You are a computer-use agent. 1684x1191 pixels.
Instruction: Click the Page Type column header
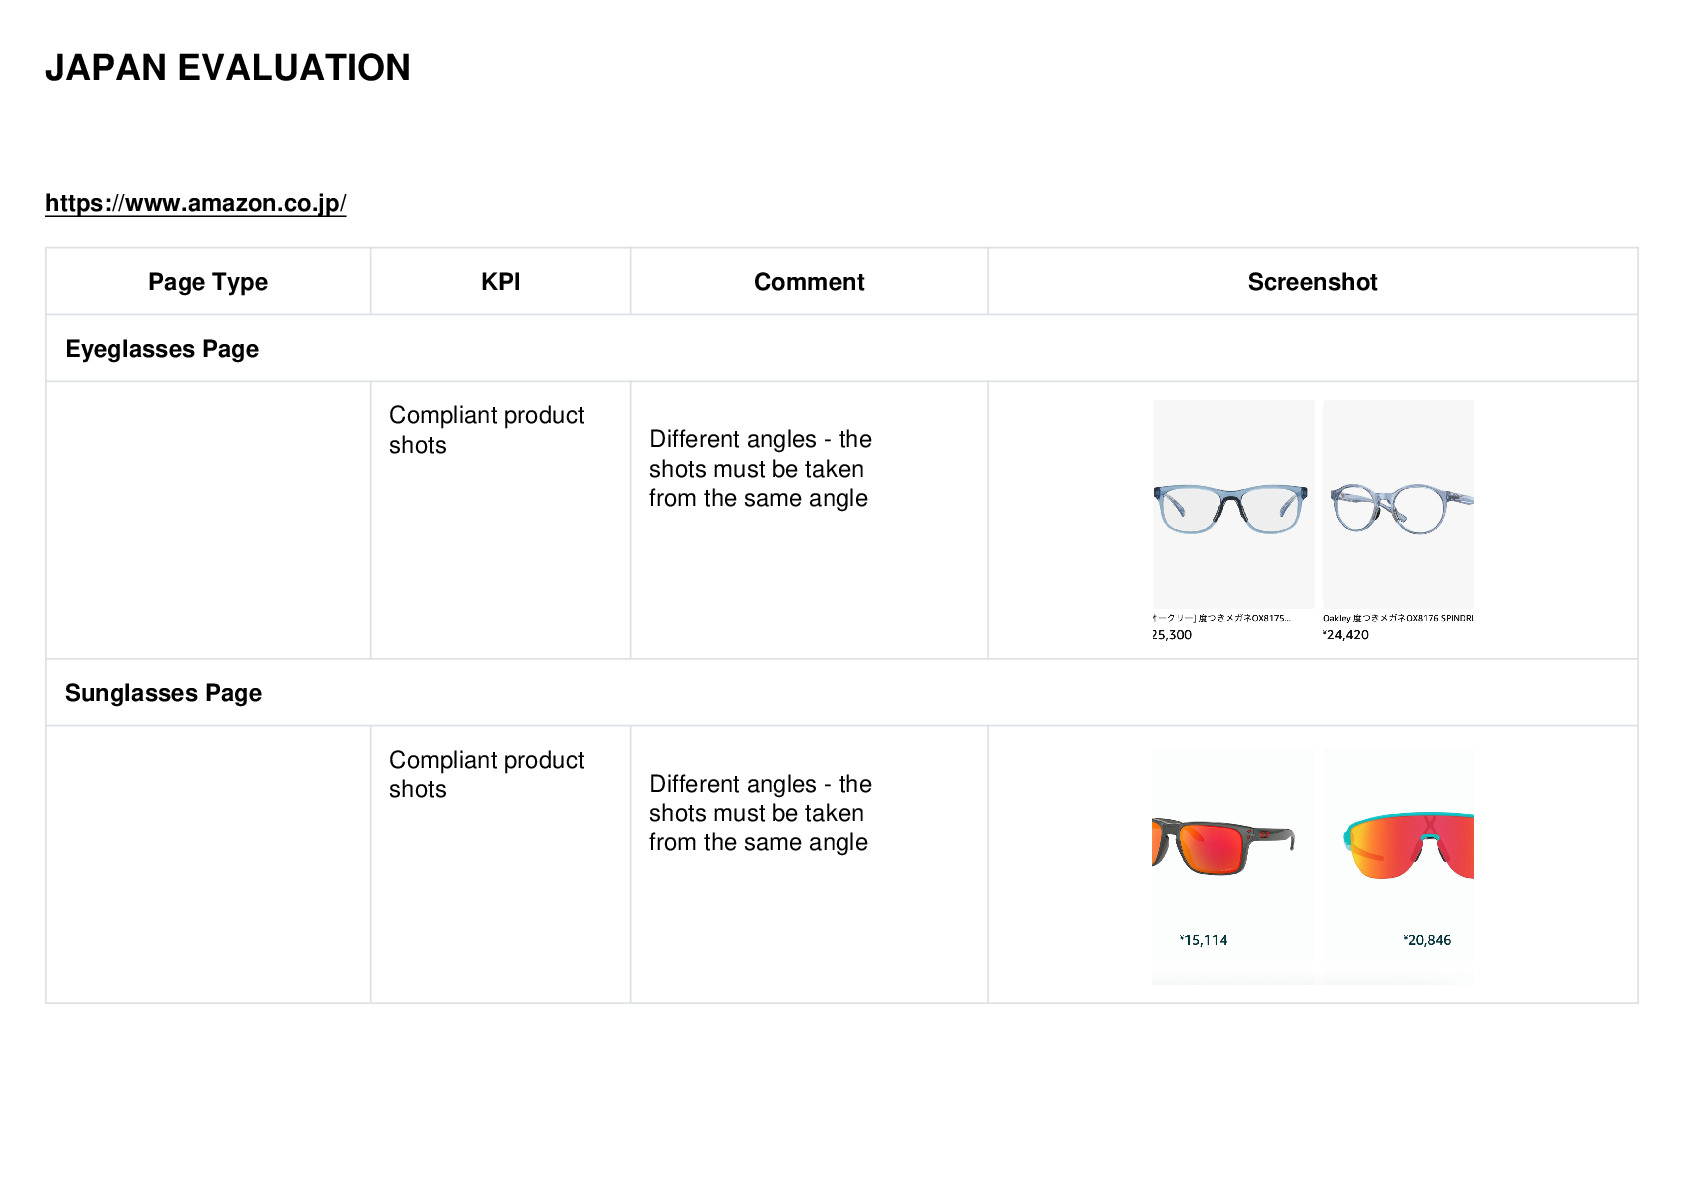(x=208, y=282)
